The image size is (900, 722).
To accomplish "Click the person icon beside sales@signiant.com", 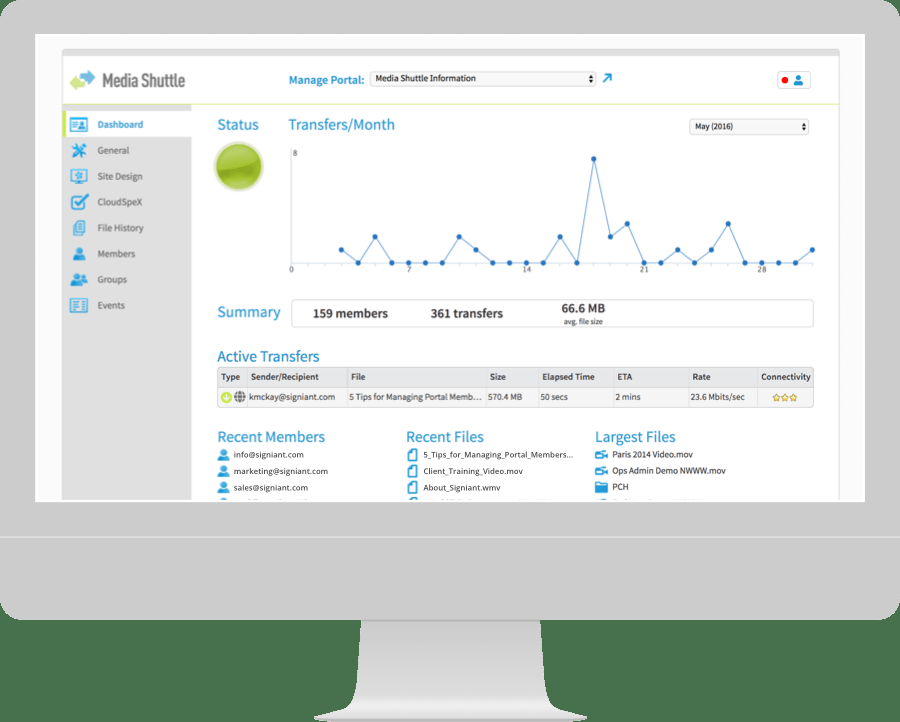I will point(223,488).
